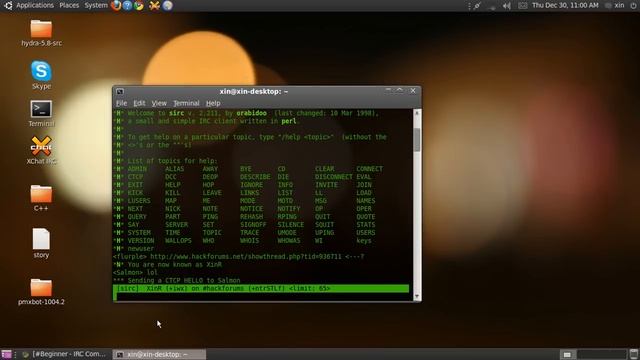
Task: Open the mail indicator in the top panel
Action: [x=522, y=6]
